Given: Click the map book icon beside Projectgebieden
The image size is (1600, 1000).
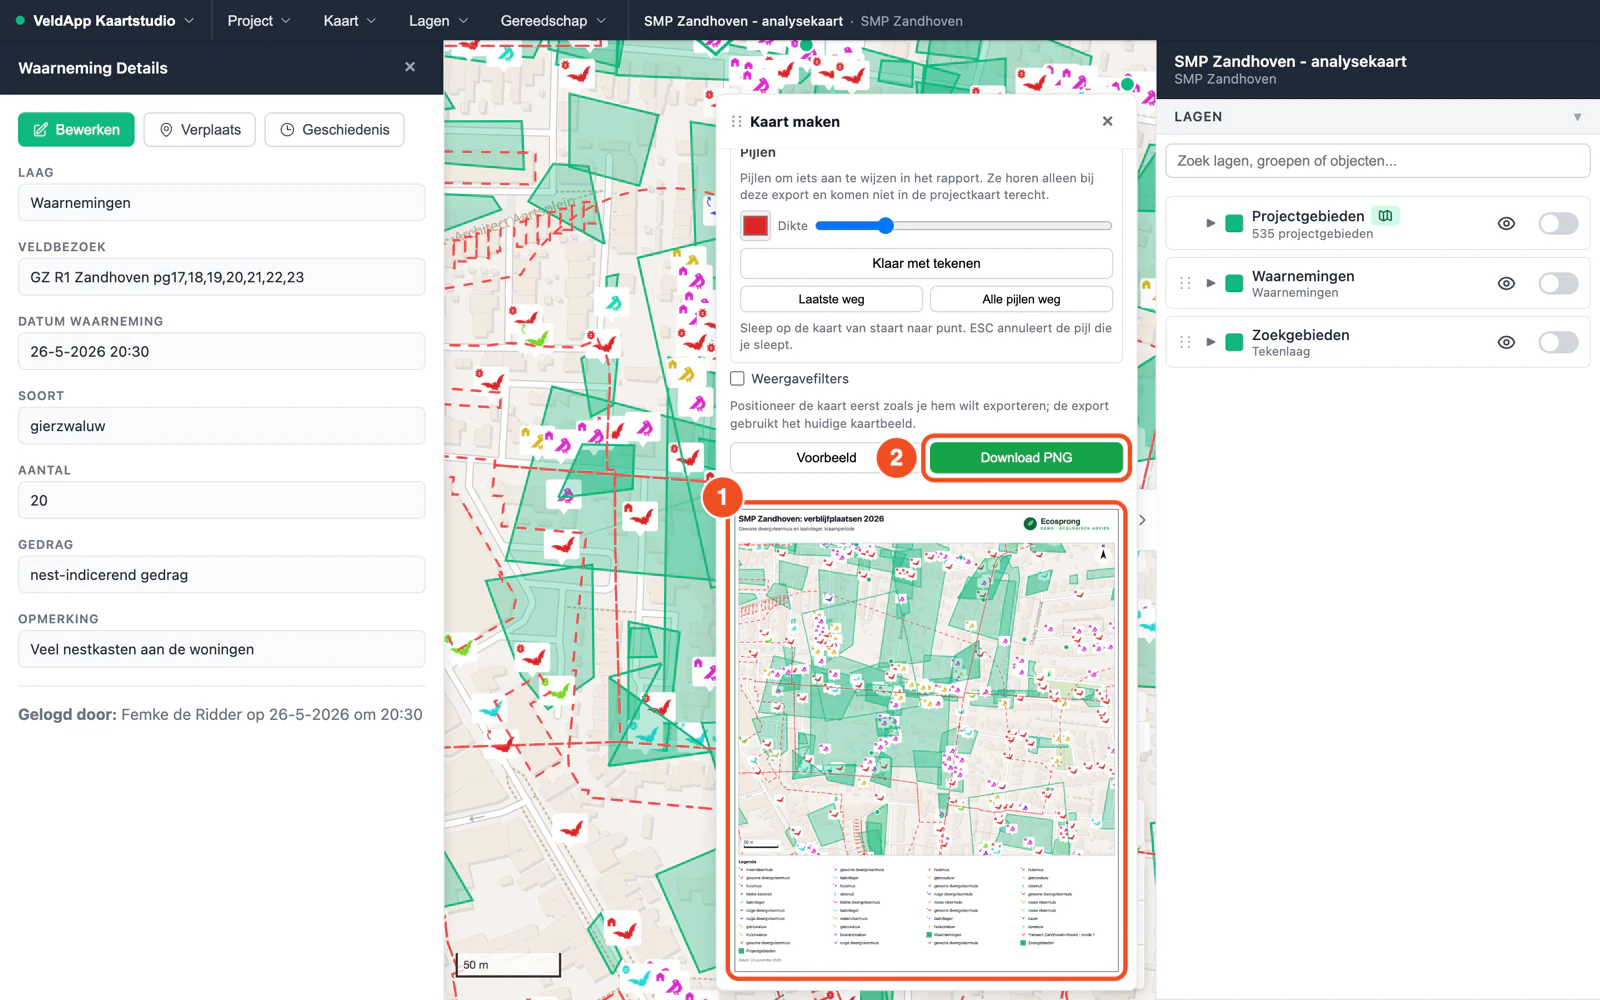Looking at the screenshot, I should coord(1385,216).
